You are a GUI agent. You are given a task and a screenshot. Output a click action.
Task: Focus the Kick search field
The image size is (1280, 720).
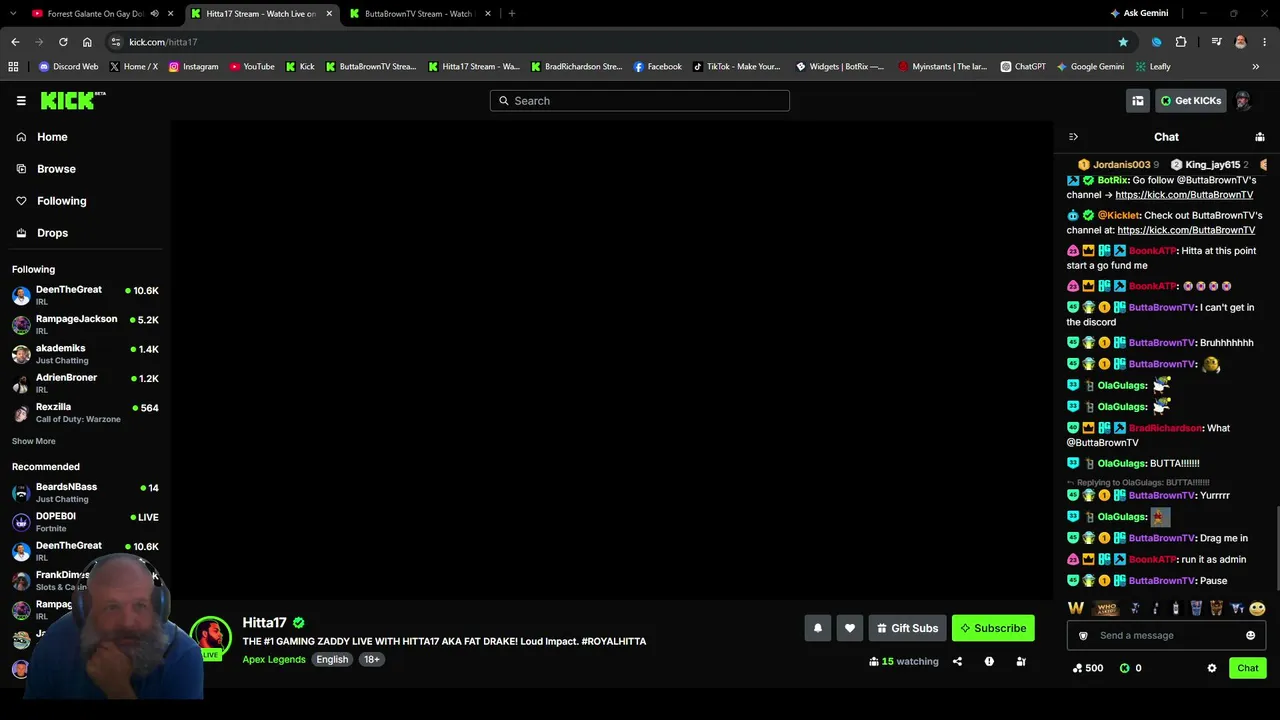pyautogui.click(x=640, y=101)
